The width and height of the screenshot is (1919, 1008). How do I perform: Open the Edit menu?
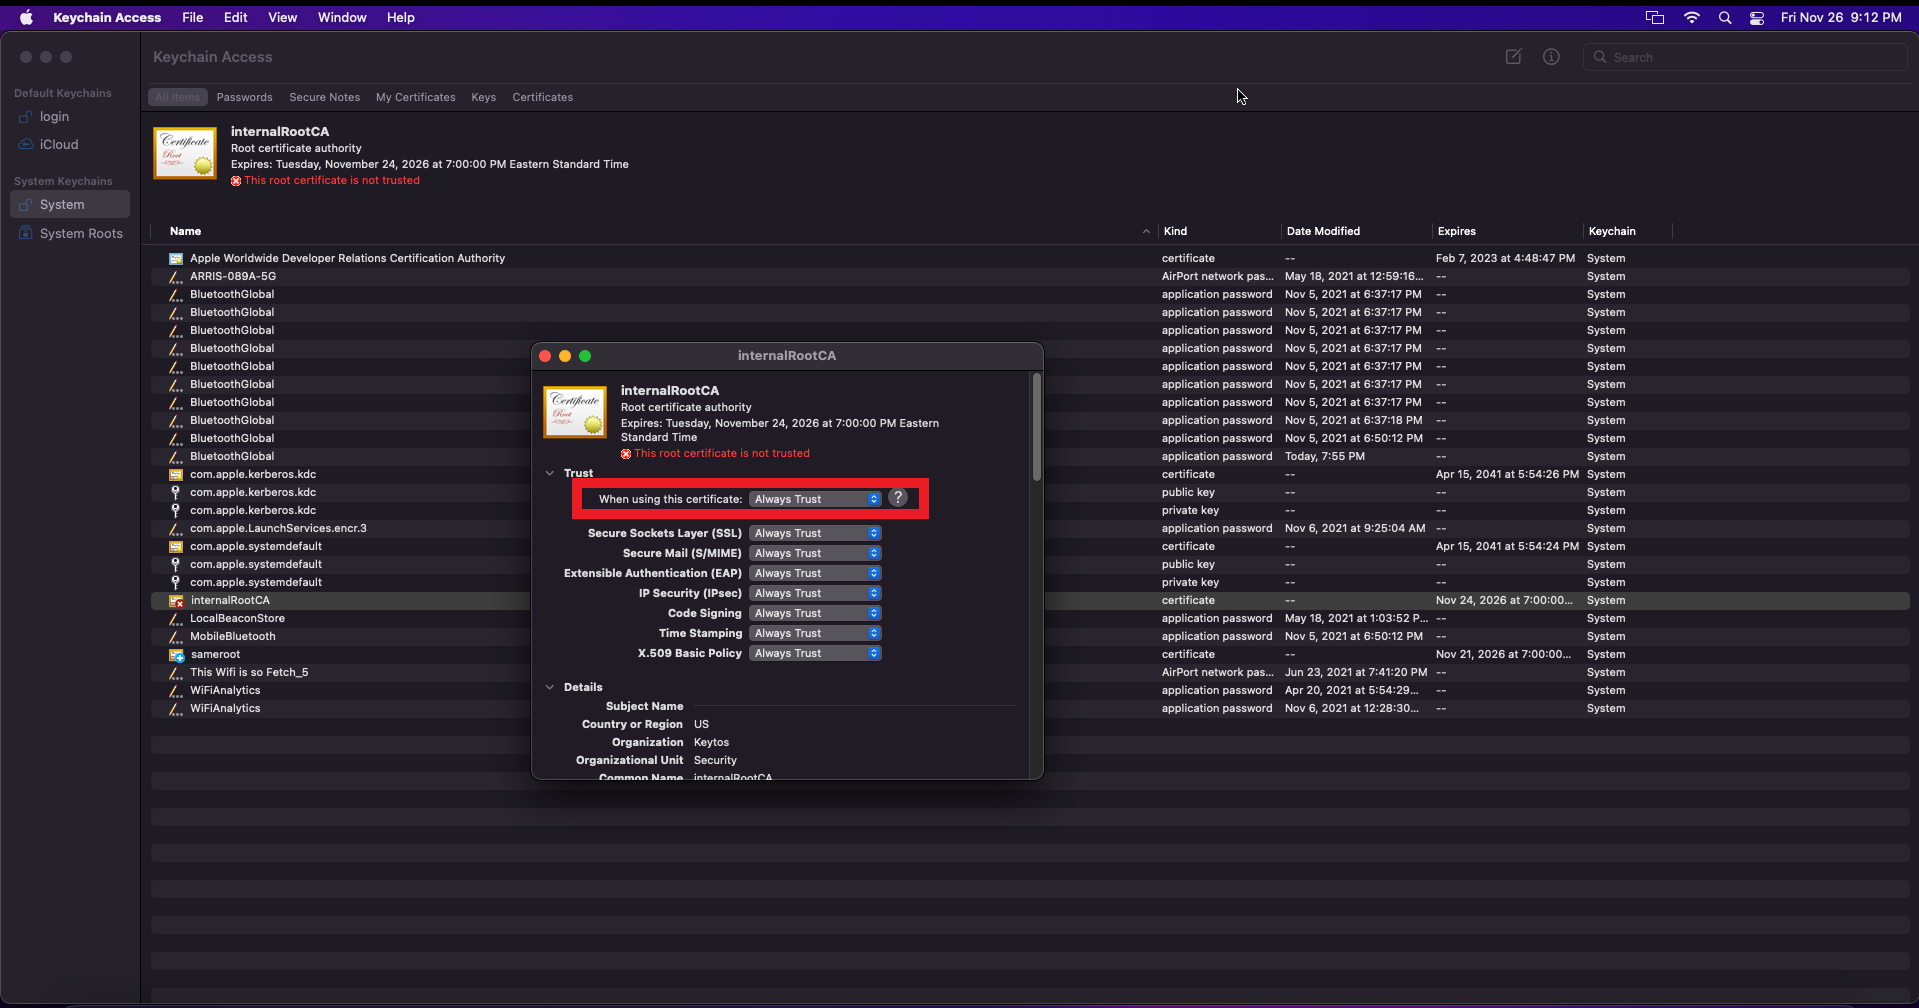(x=236, y=17)
